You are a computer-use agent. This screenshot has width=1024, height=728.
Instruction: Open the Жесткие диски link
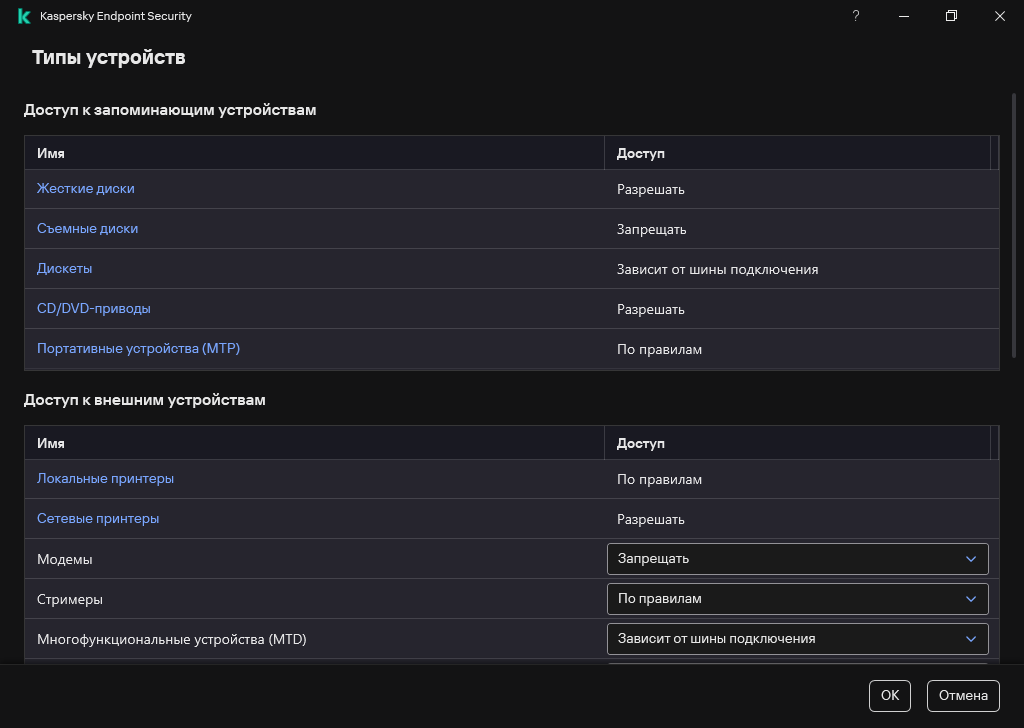pos(86,189)
